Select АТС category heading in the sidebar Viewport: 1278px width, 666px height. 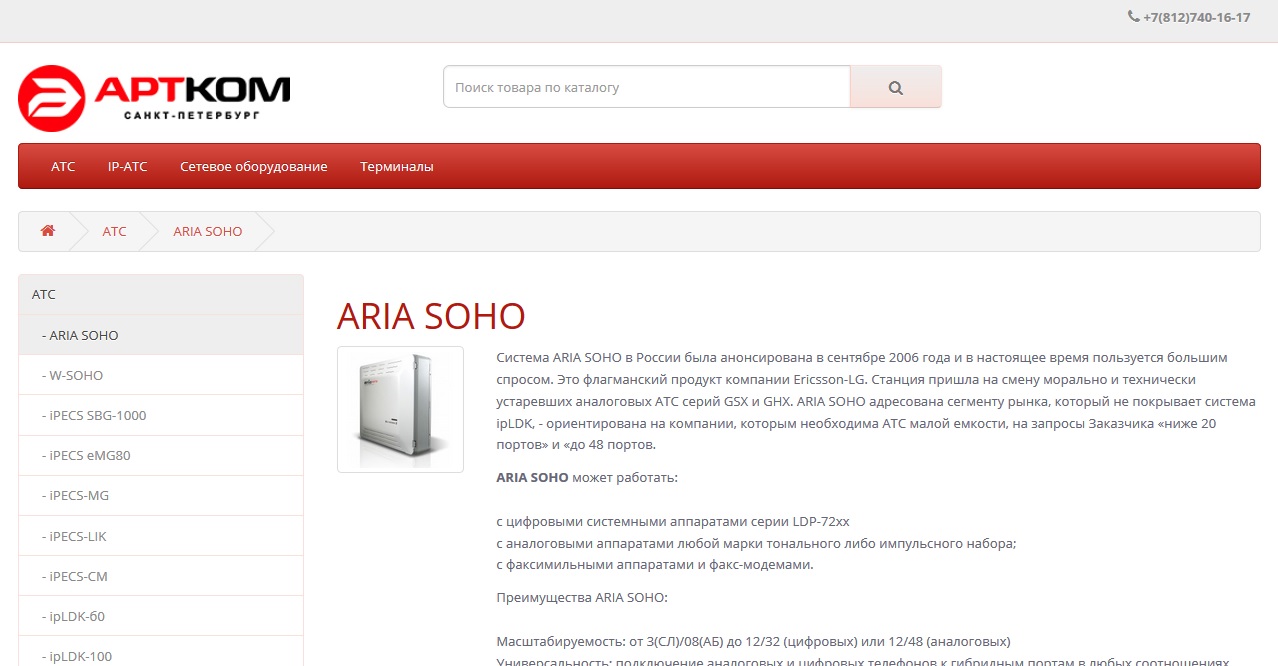click(x=161, y=295)
